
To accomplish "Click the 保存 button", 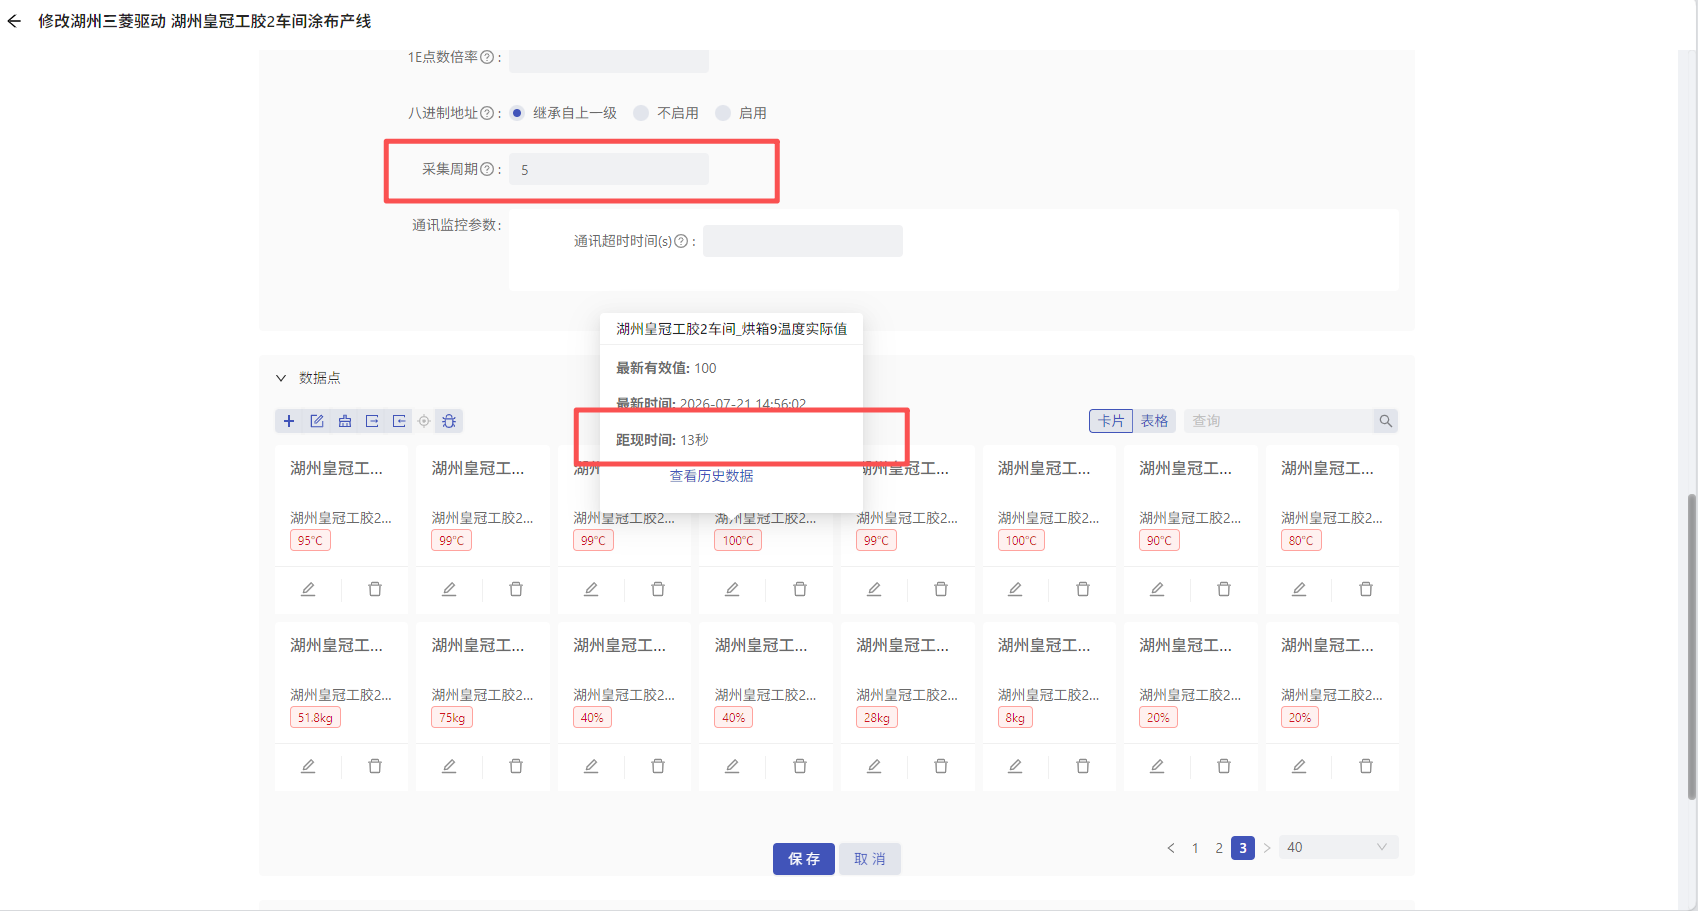I will tap(804, 859).
